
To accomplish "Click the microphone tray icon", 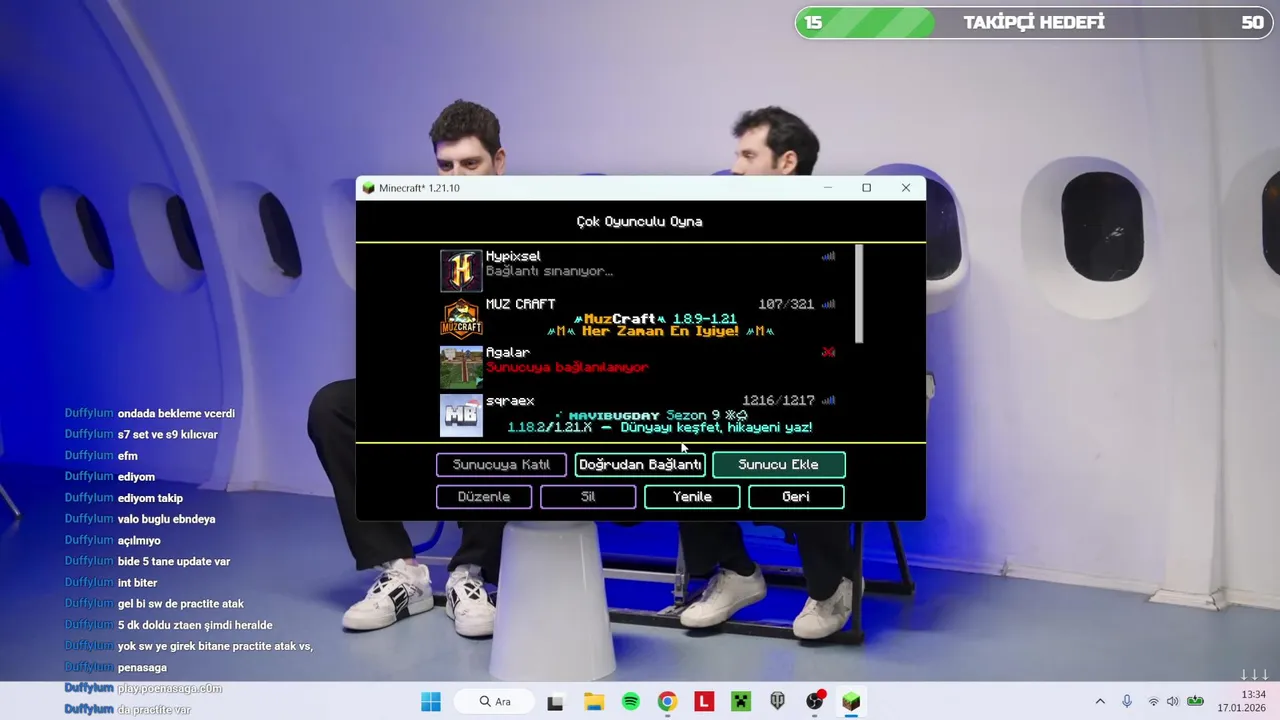I will click(x=1127, y=702).
